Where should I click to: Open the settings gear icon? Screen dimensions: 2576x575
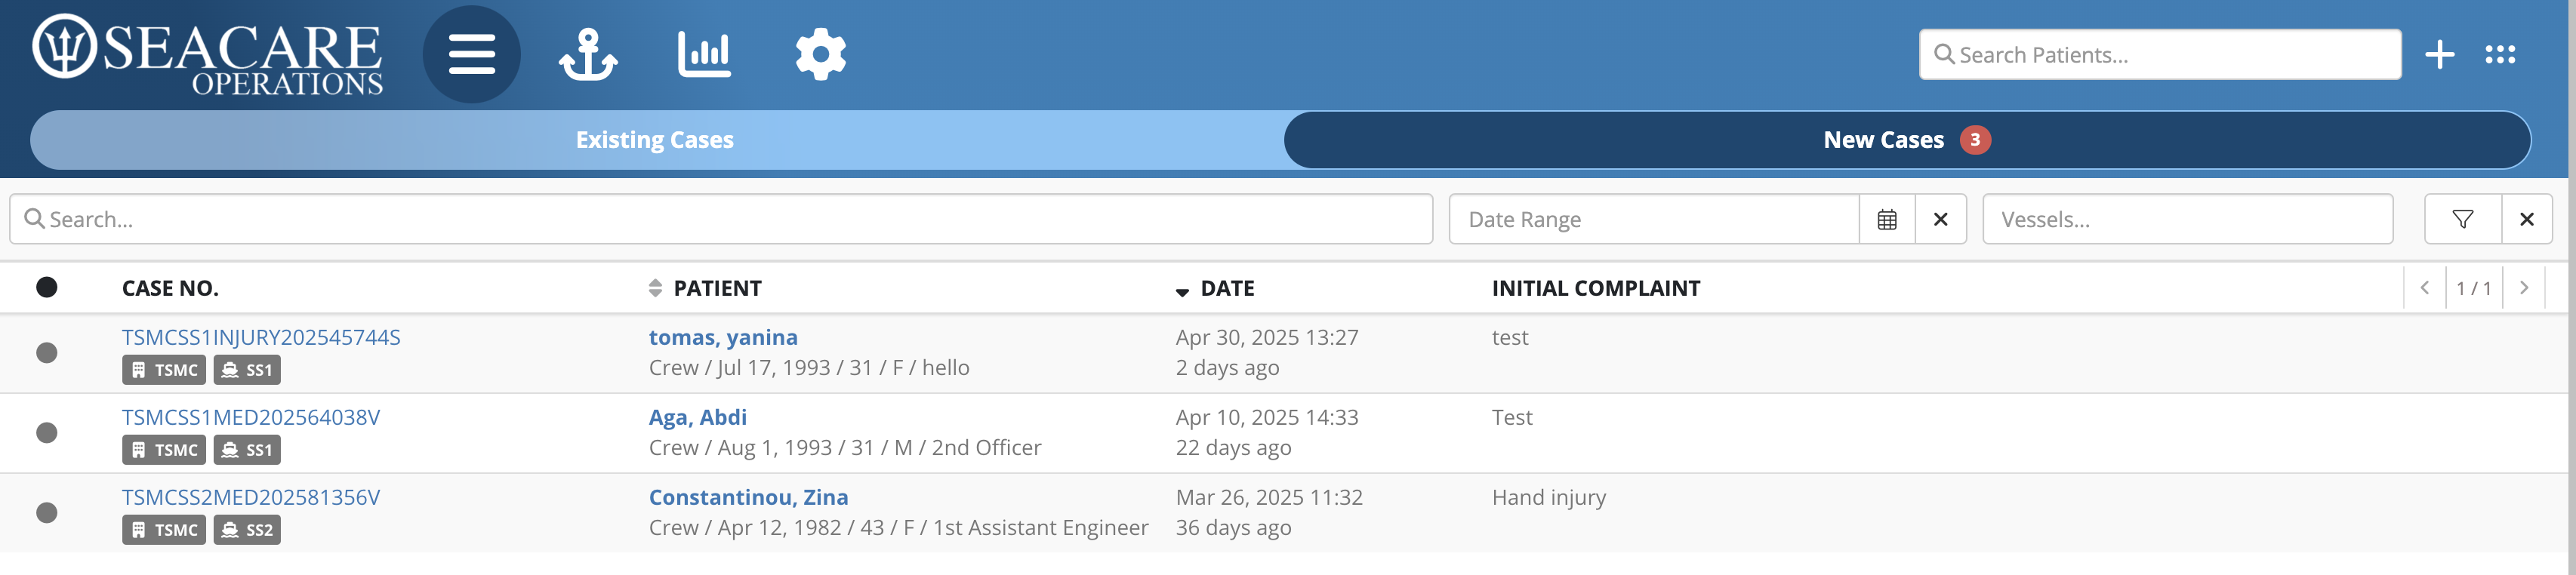pos(820,54)
